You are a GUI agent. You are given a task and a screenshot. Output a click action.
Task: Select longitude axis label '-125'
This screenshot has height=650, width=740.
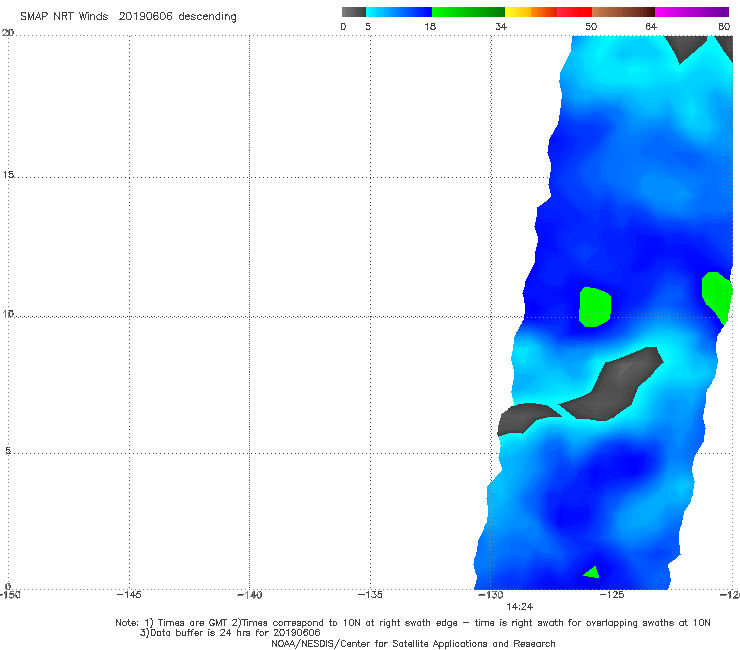pyautogui.click(x=612, y=594)
